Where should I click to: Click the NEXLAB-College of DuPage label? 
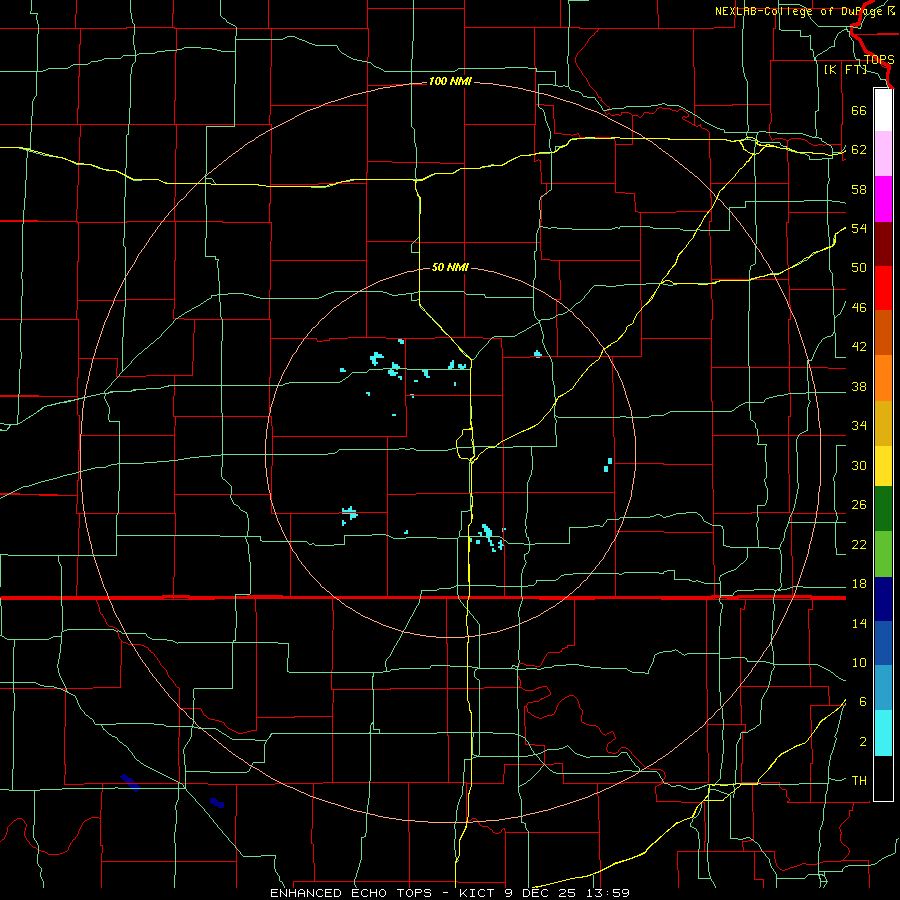coord(804,11)
